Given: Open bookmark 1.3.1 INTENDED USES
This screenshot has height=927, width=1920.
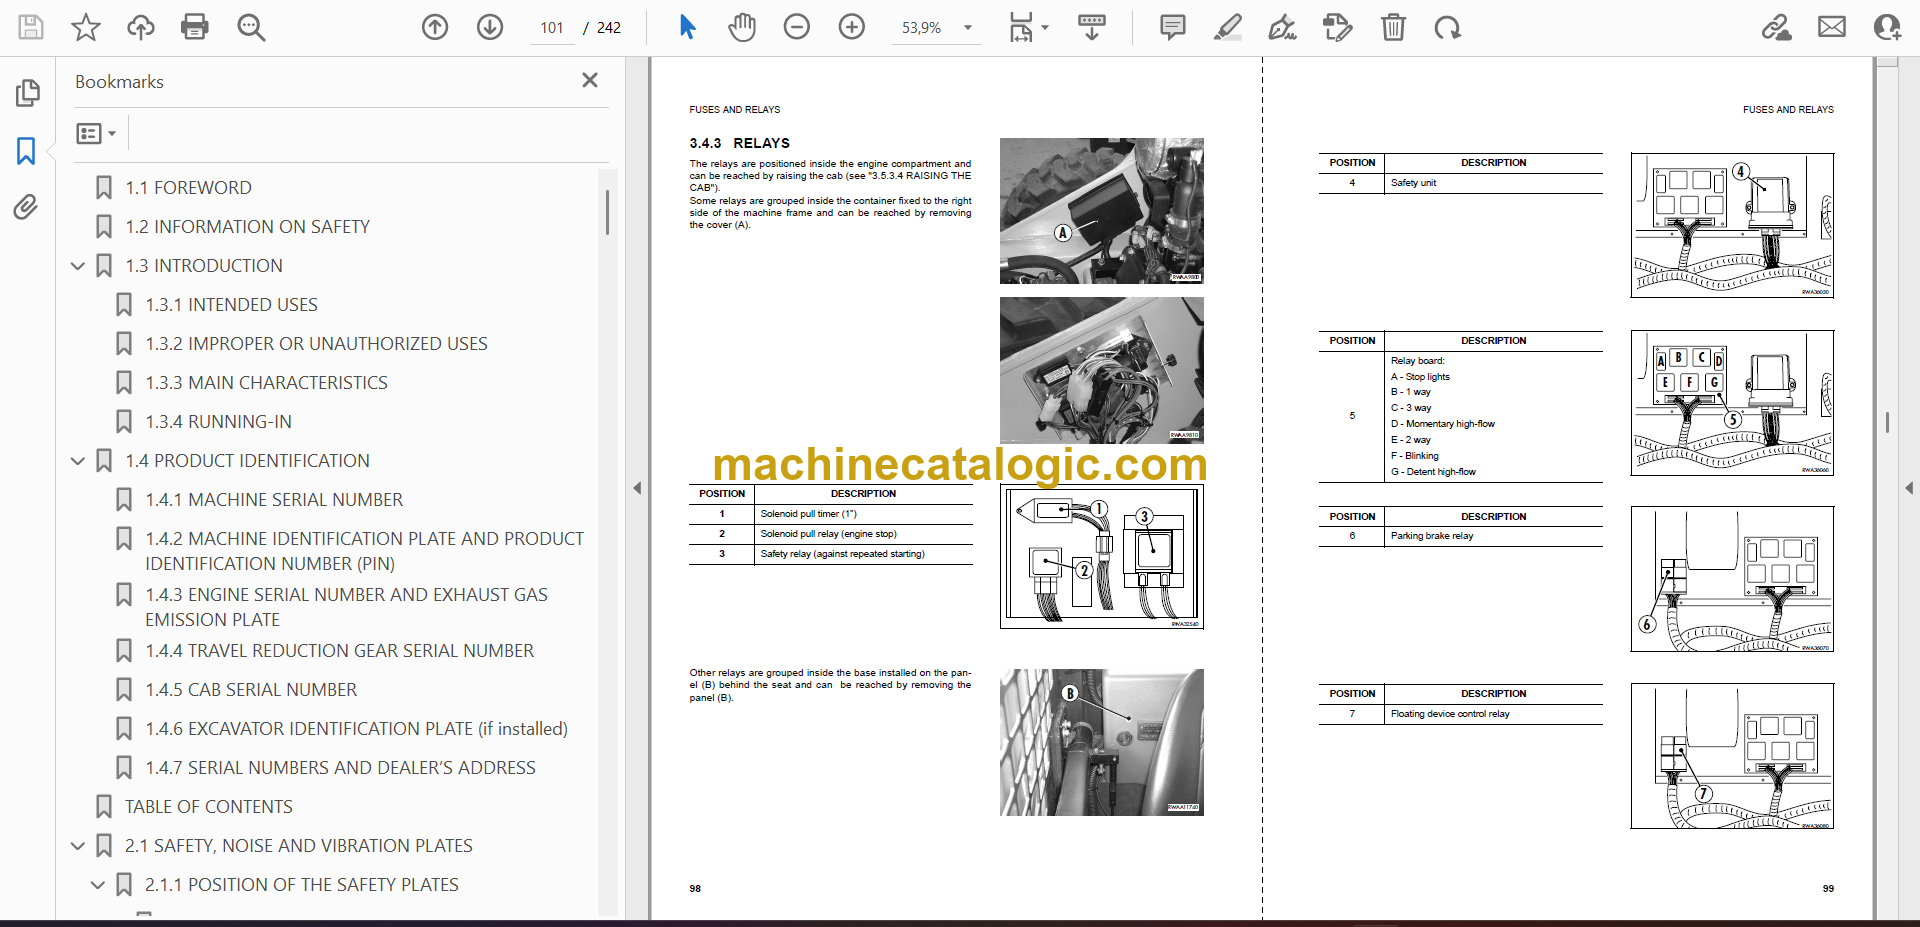Looking at the screenshot, I should 231,304.
